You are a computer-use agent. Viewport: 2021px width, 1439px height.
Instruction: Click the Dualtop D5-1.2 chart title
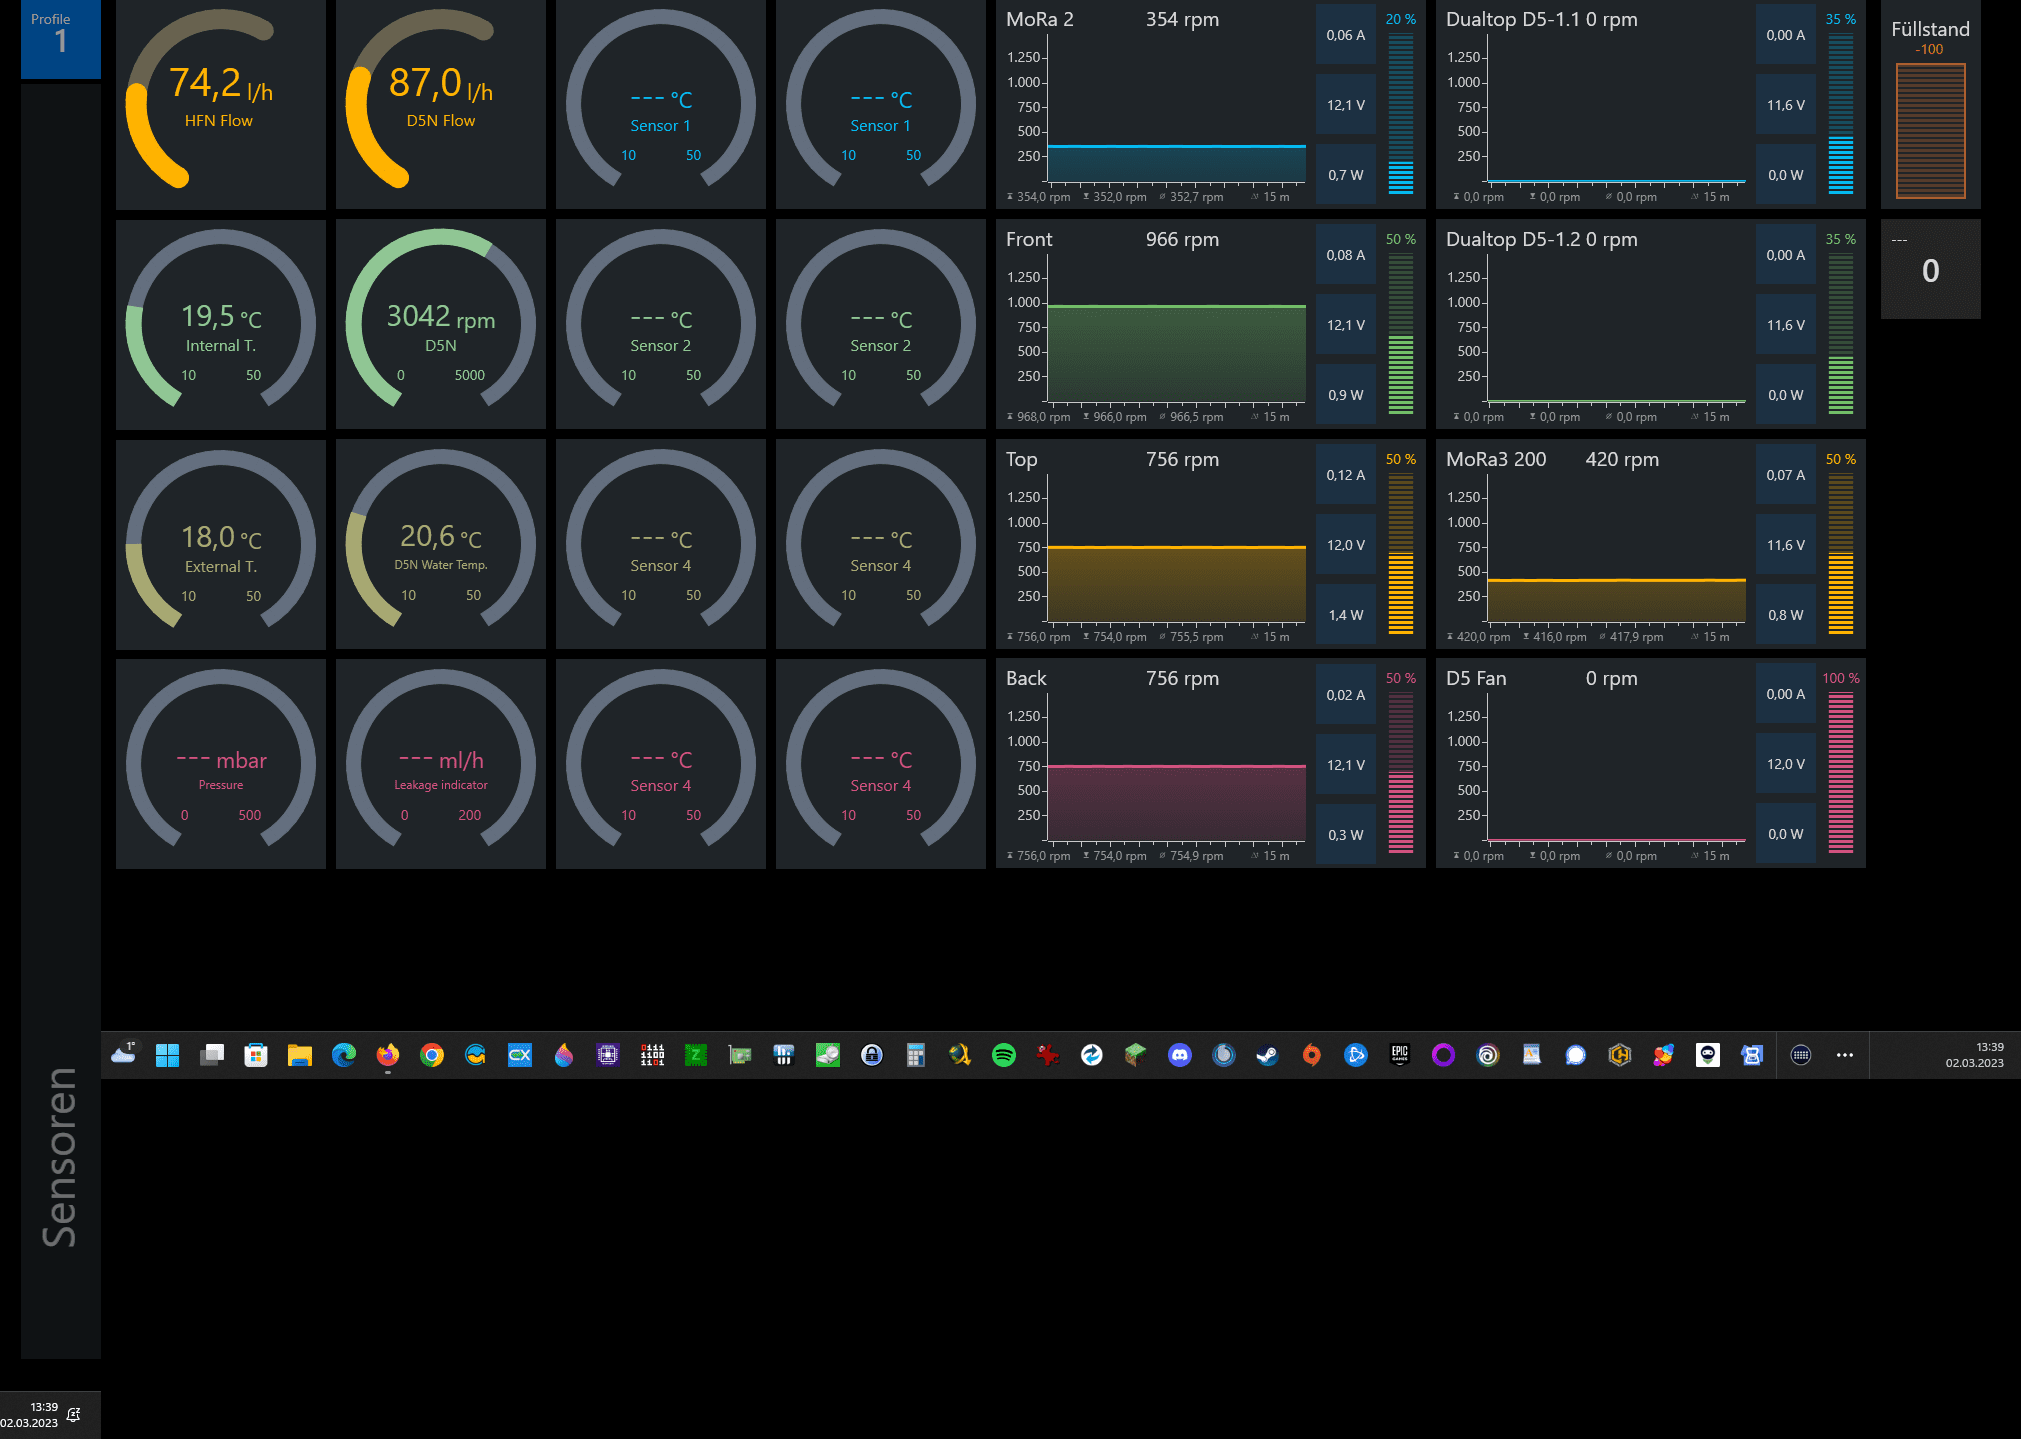[1513, 239]
